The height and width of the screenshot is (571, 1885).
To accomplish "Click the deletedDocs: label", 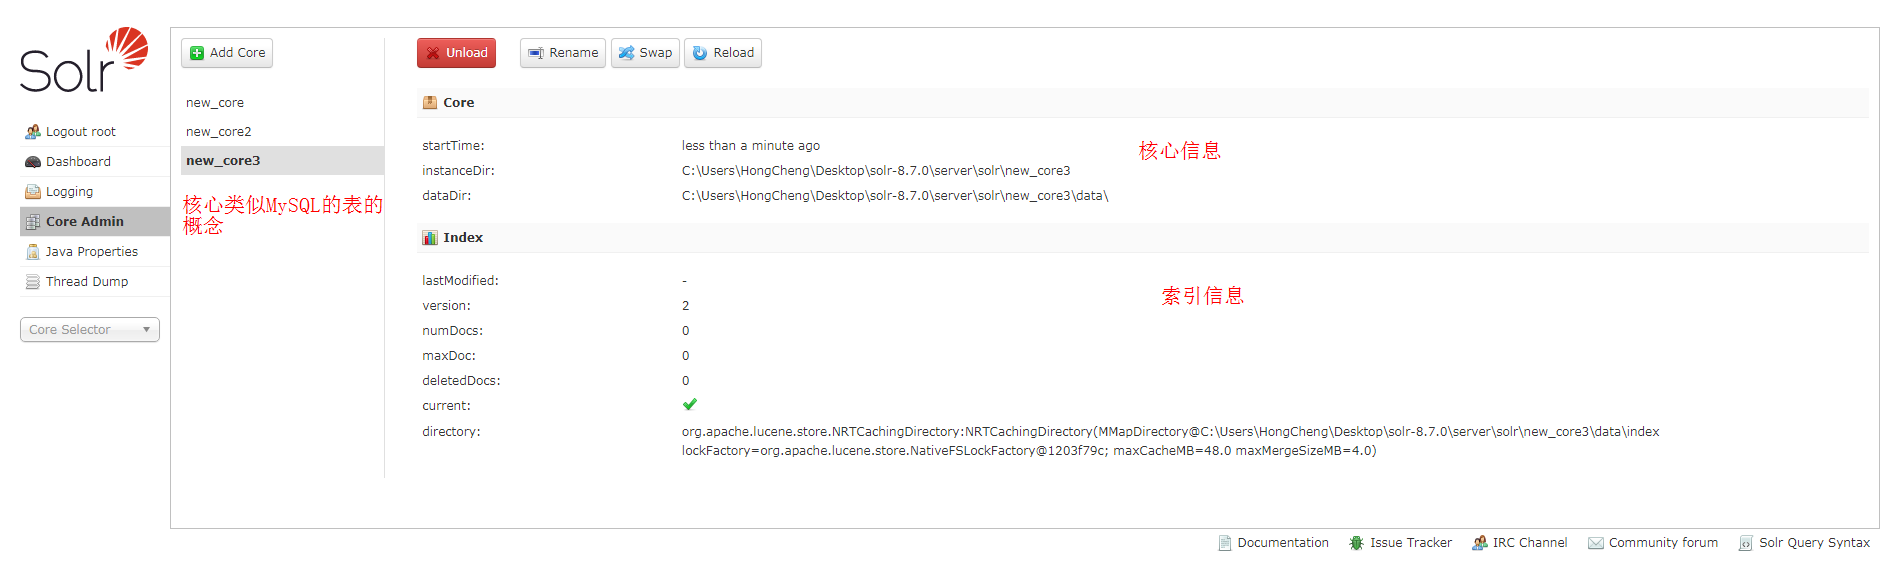I will tap(461, 381).
